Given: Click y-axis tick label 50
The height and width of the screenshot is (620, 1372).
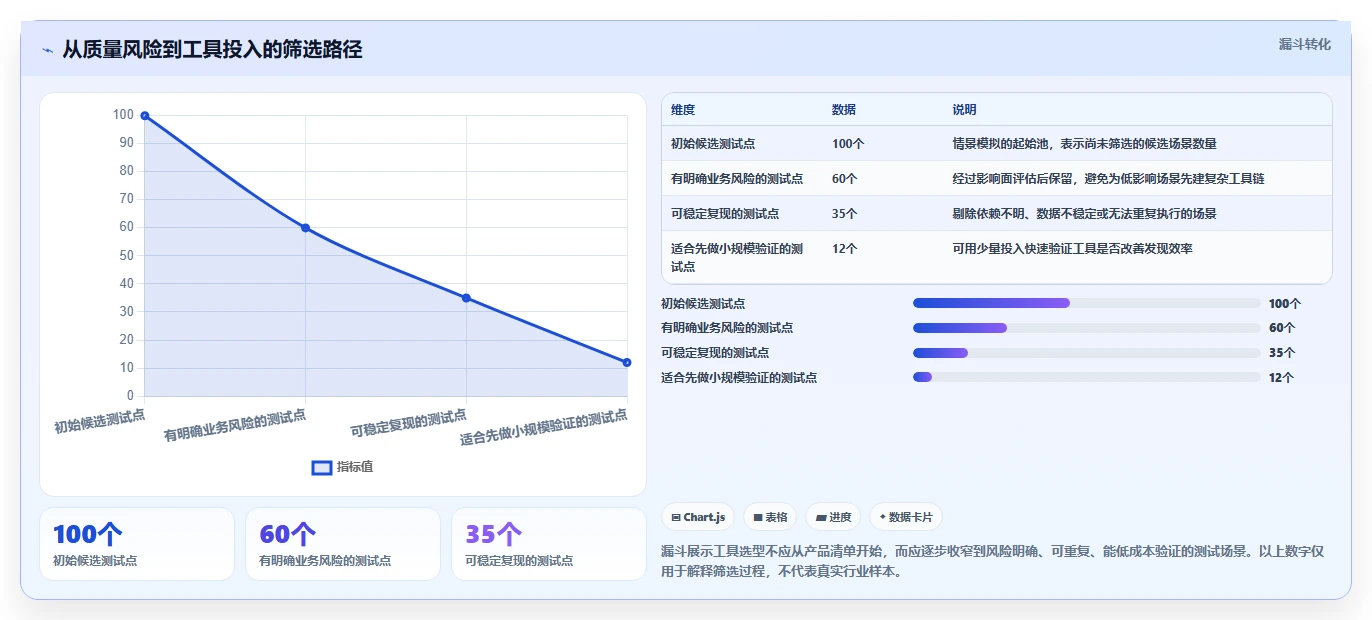Looking at the screenshot, I should pos(126,256).
